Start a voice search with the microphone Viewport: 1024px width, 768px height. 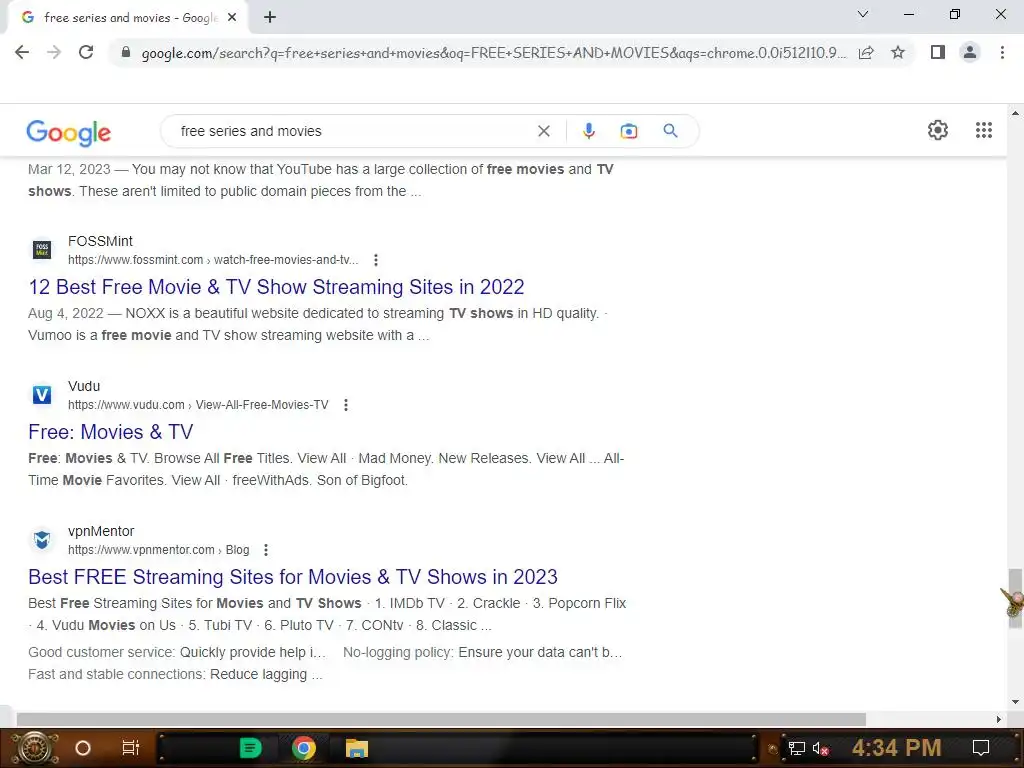coord(588,131)
